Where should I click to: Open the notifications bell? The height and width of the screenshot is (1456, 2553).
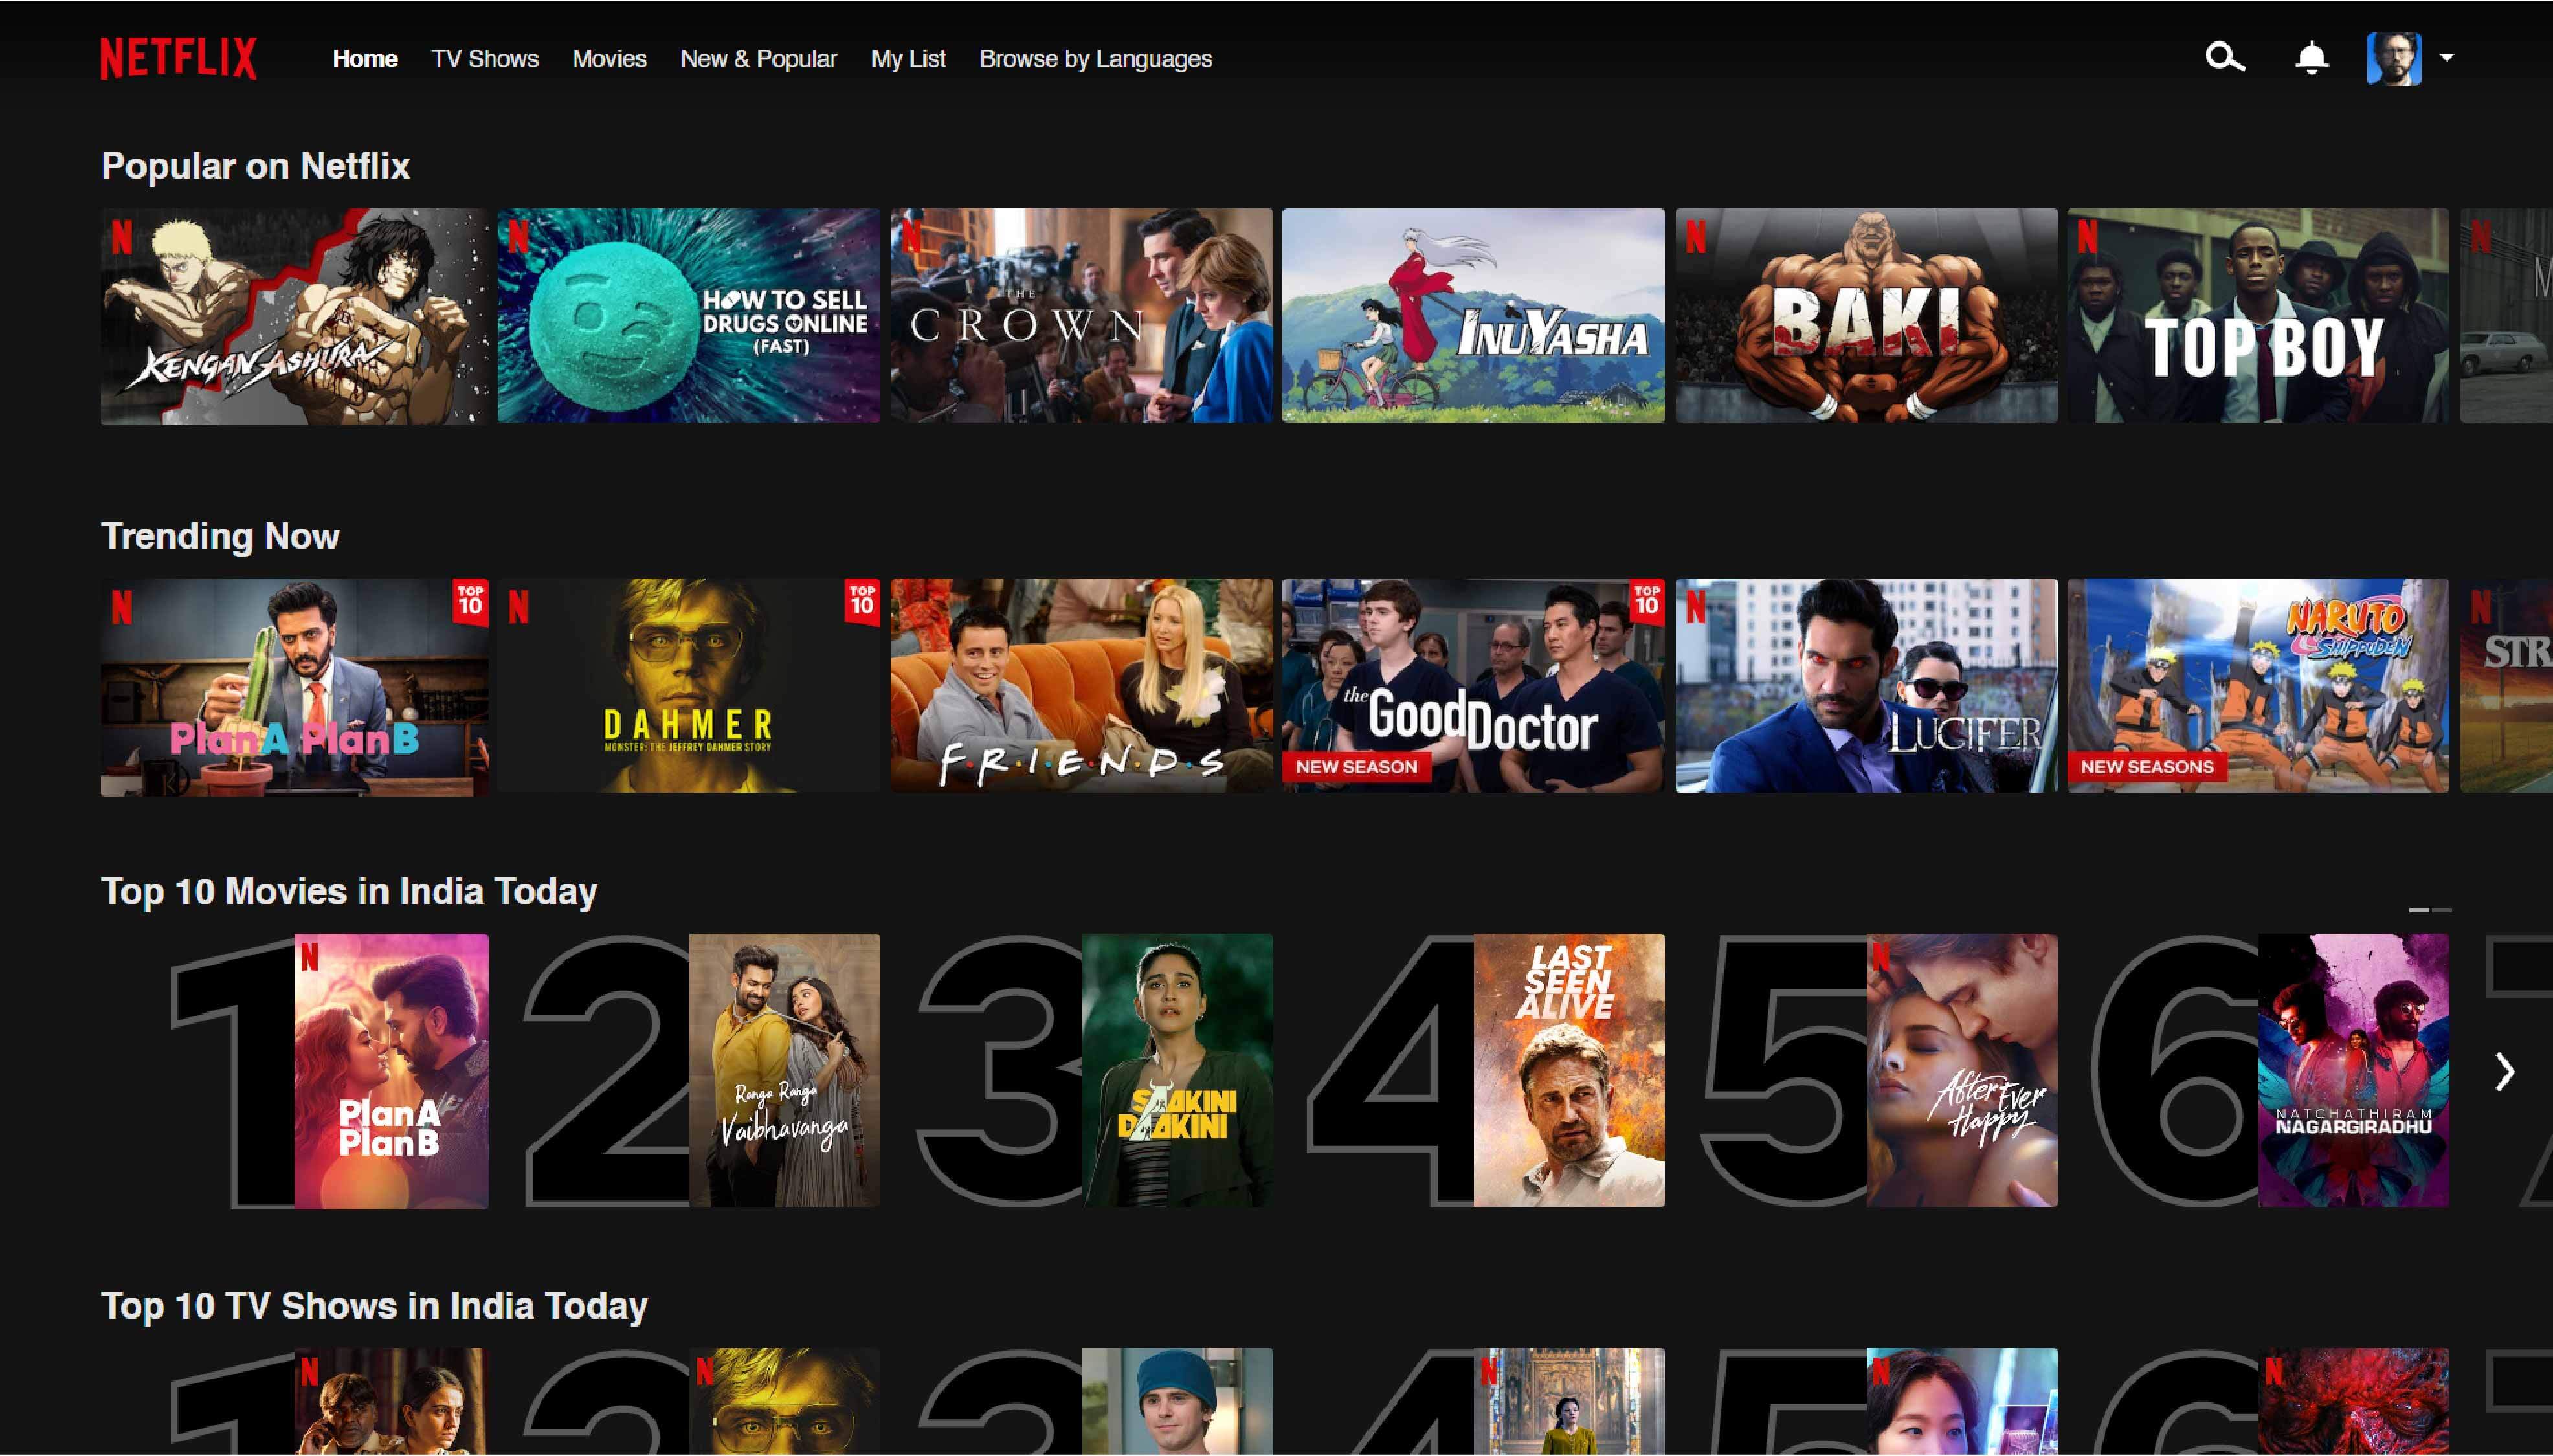coord(2311,58)
